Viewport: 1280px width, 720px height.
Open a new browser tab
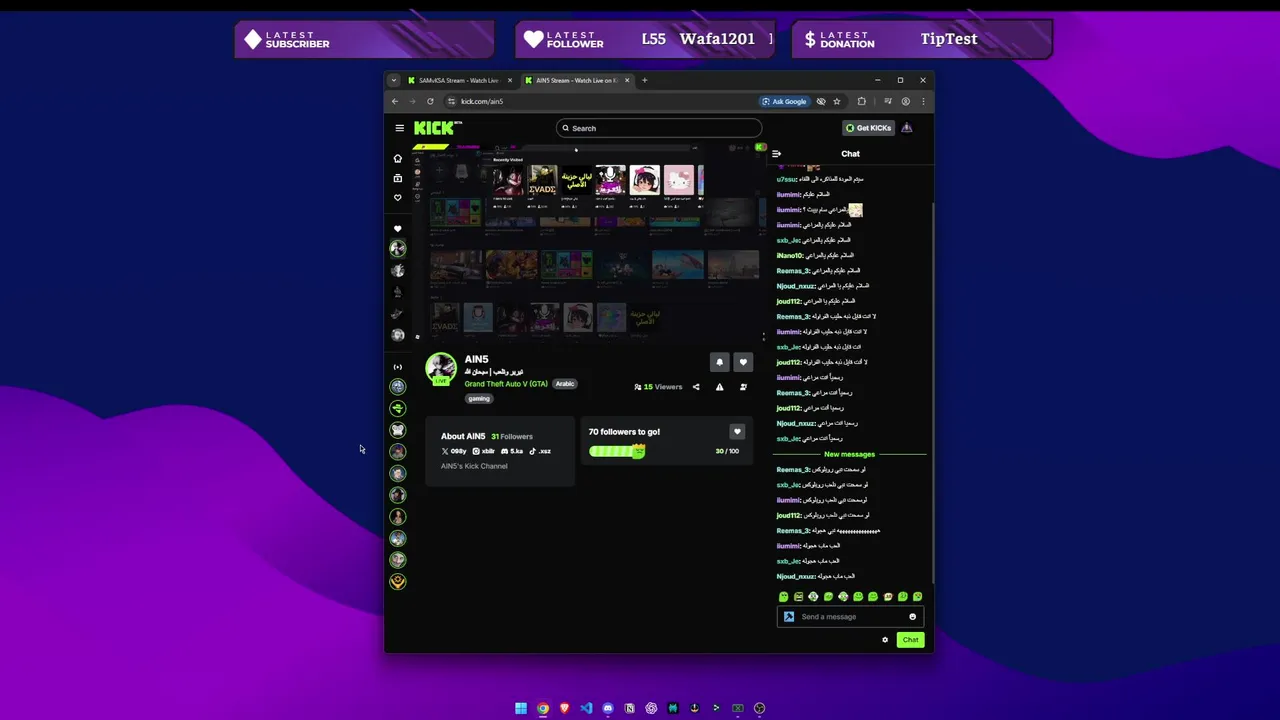645,80
